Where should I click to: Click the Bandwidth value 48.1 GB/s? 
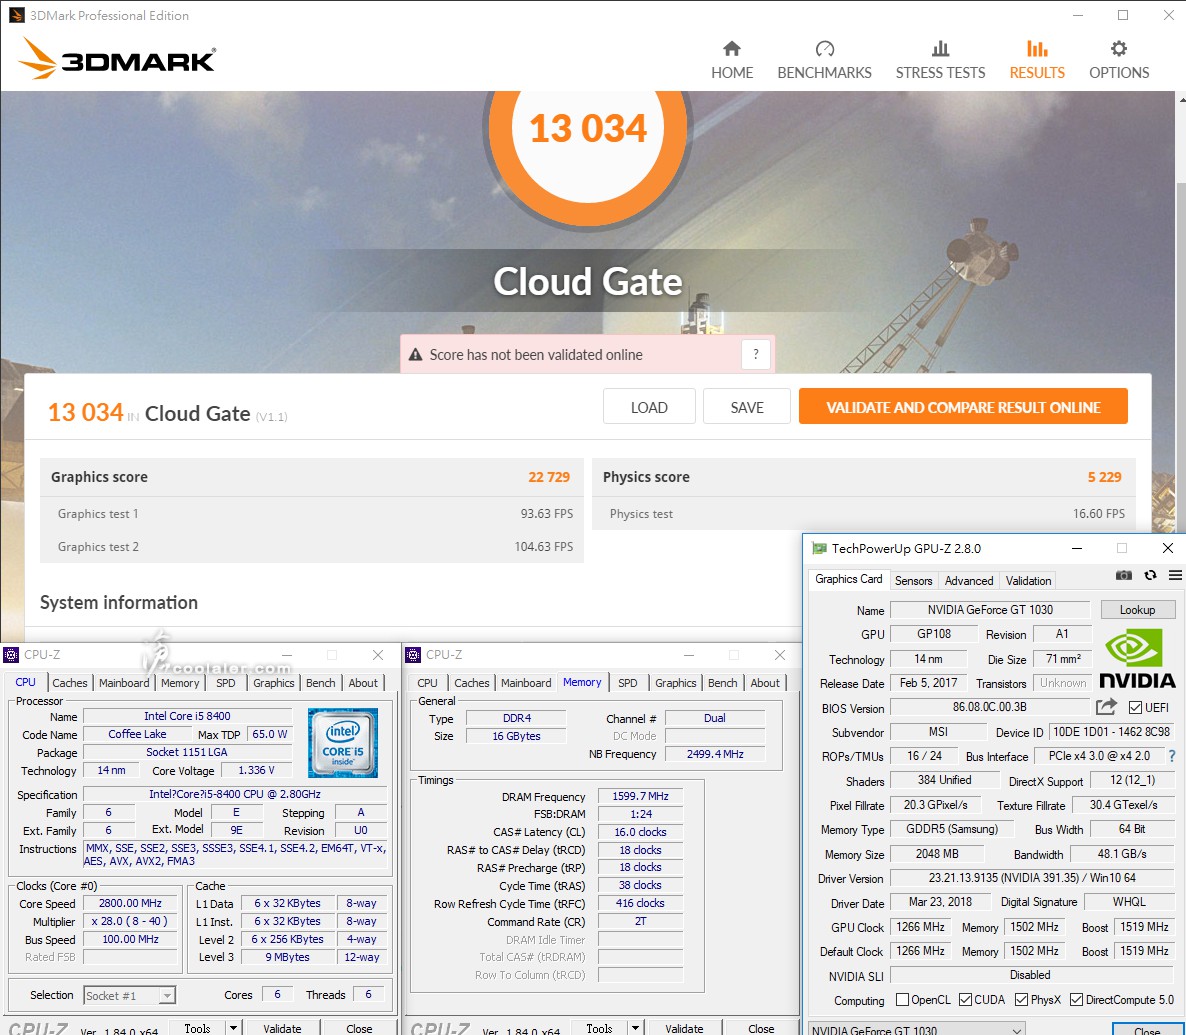tap(1122, 853)
